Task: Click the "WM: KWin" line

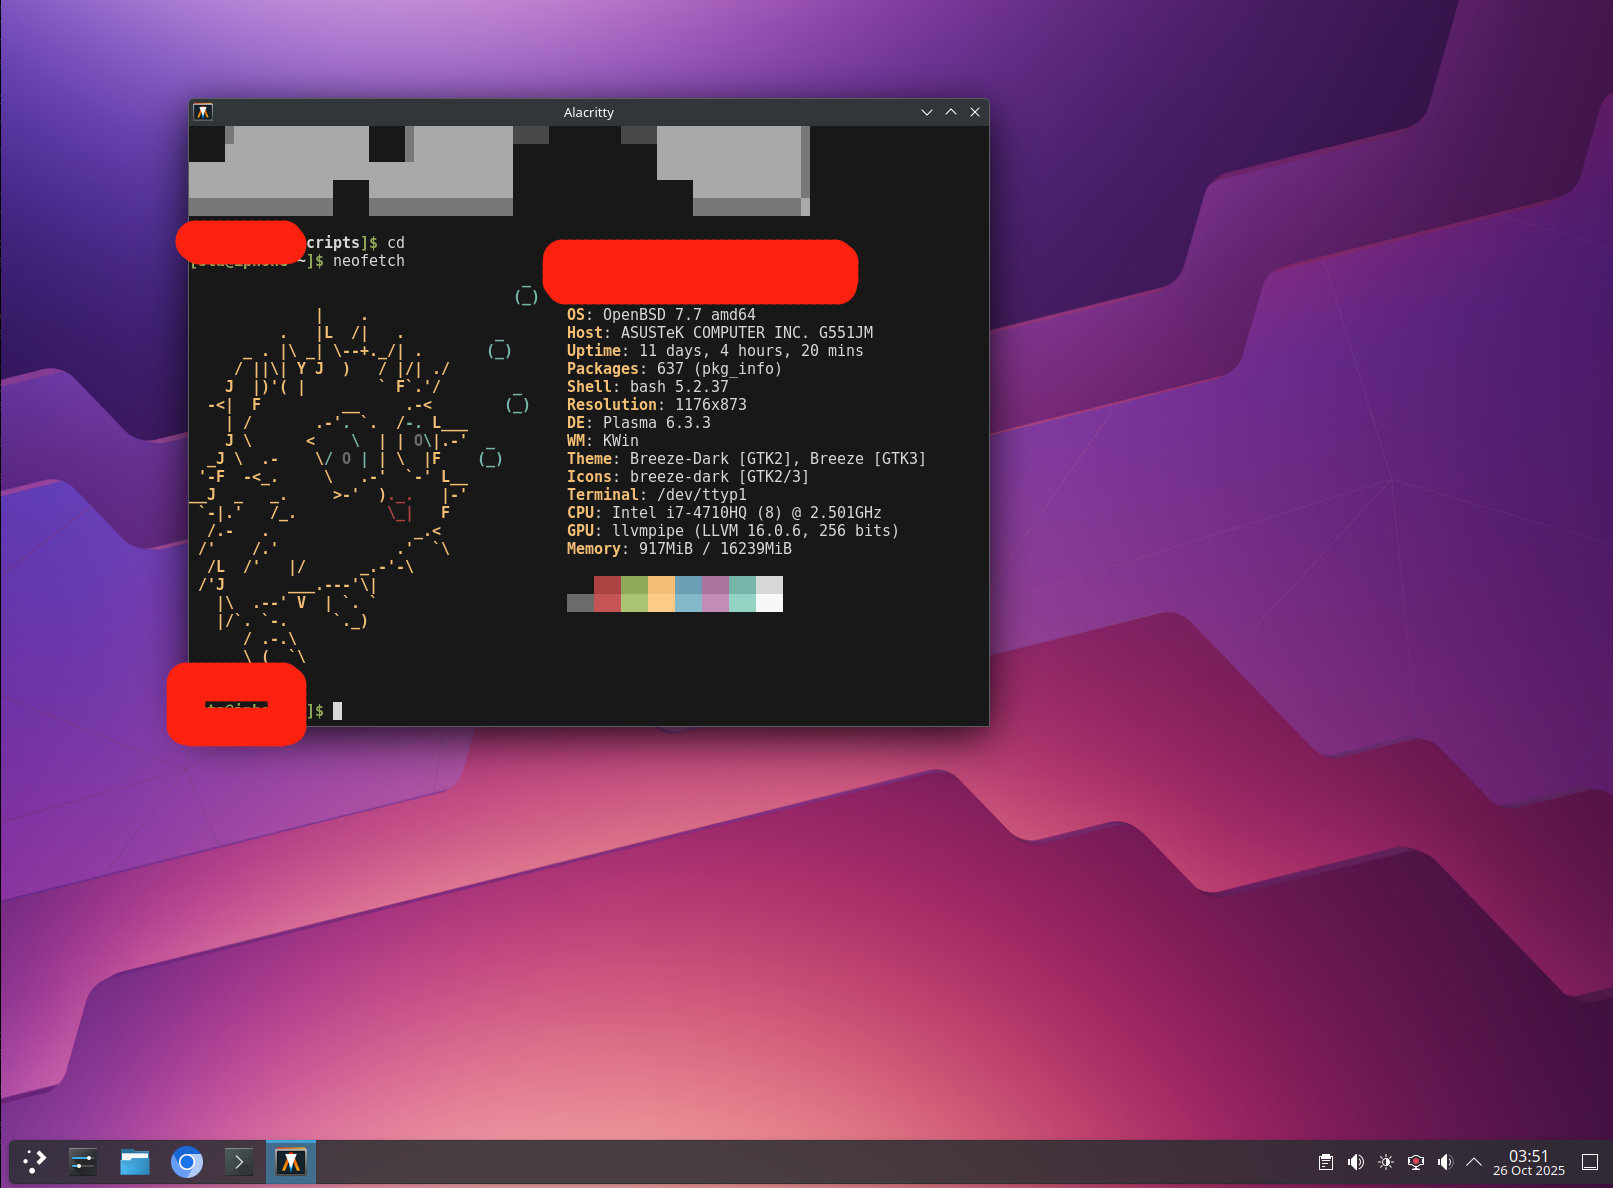Action: coord(603,441)
